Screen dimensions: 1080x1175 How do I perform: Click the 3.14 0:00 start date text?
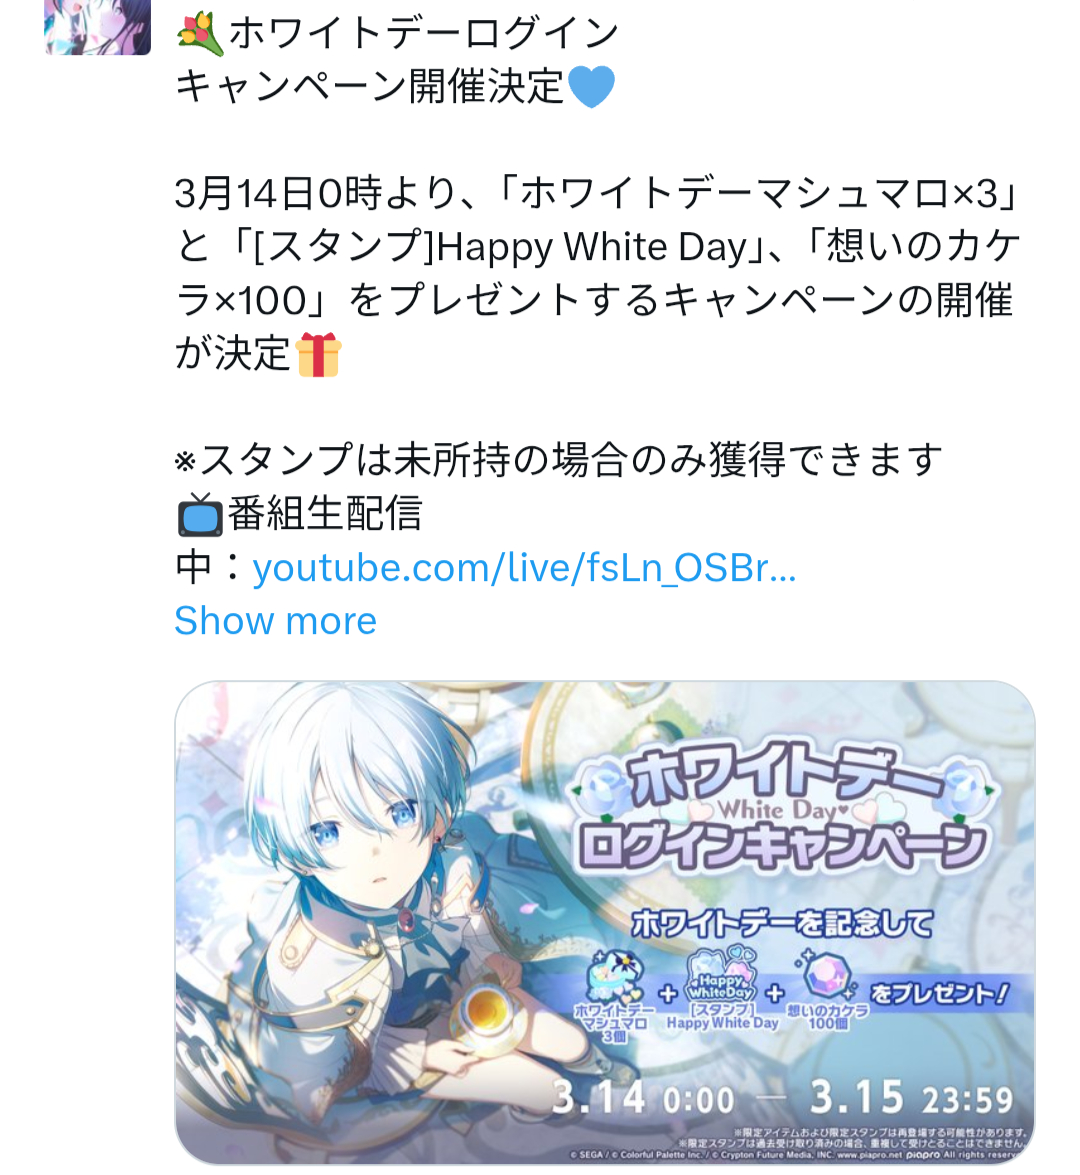pos(643,1099)
